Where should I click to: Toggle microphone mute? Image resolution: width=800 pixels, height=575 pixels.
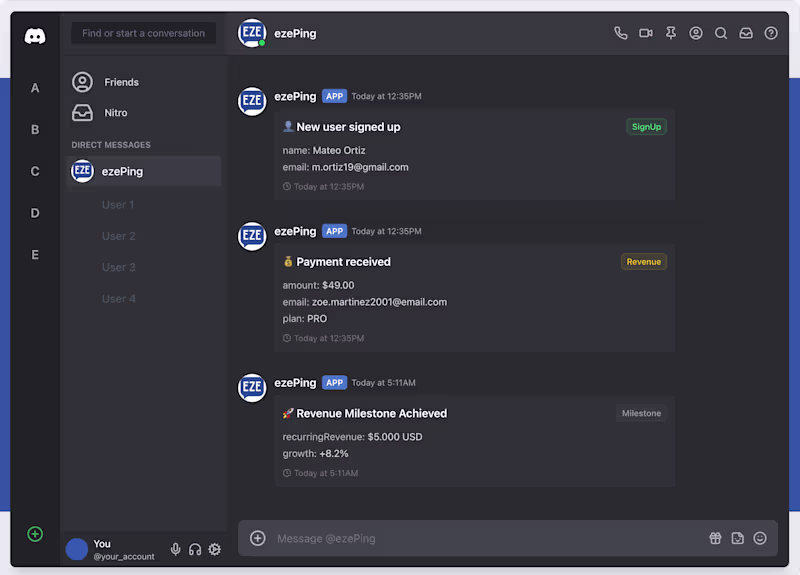point(176,549)
